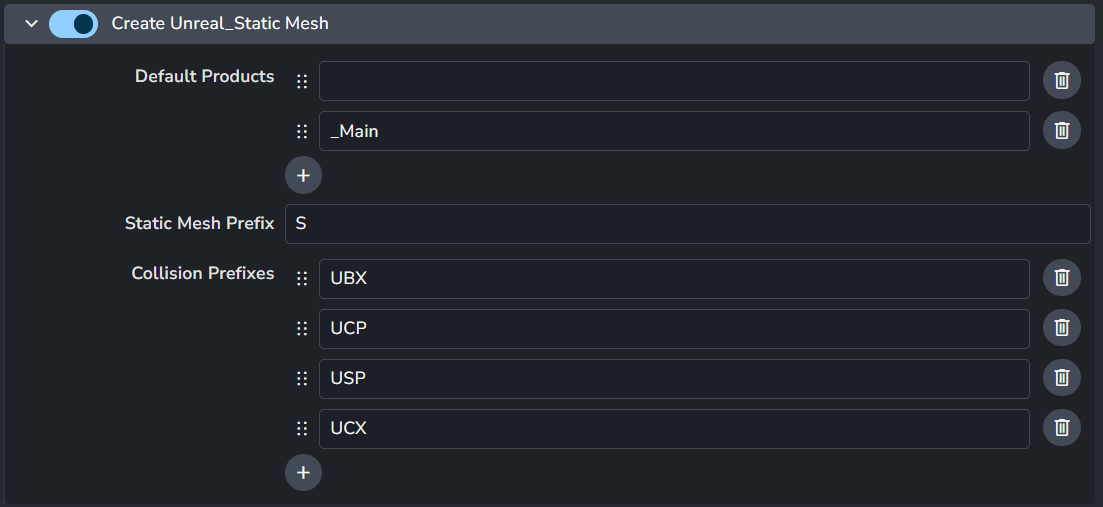This screenshot has height=507, width=1103.
Task: Focus the empty Default Products field
Action: click(673, 81)
